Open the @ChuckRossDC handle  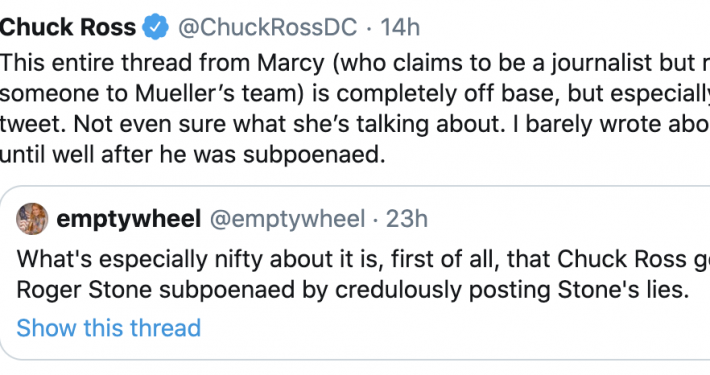[x=267, y=27]
